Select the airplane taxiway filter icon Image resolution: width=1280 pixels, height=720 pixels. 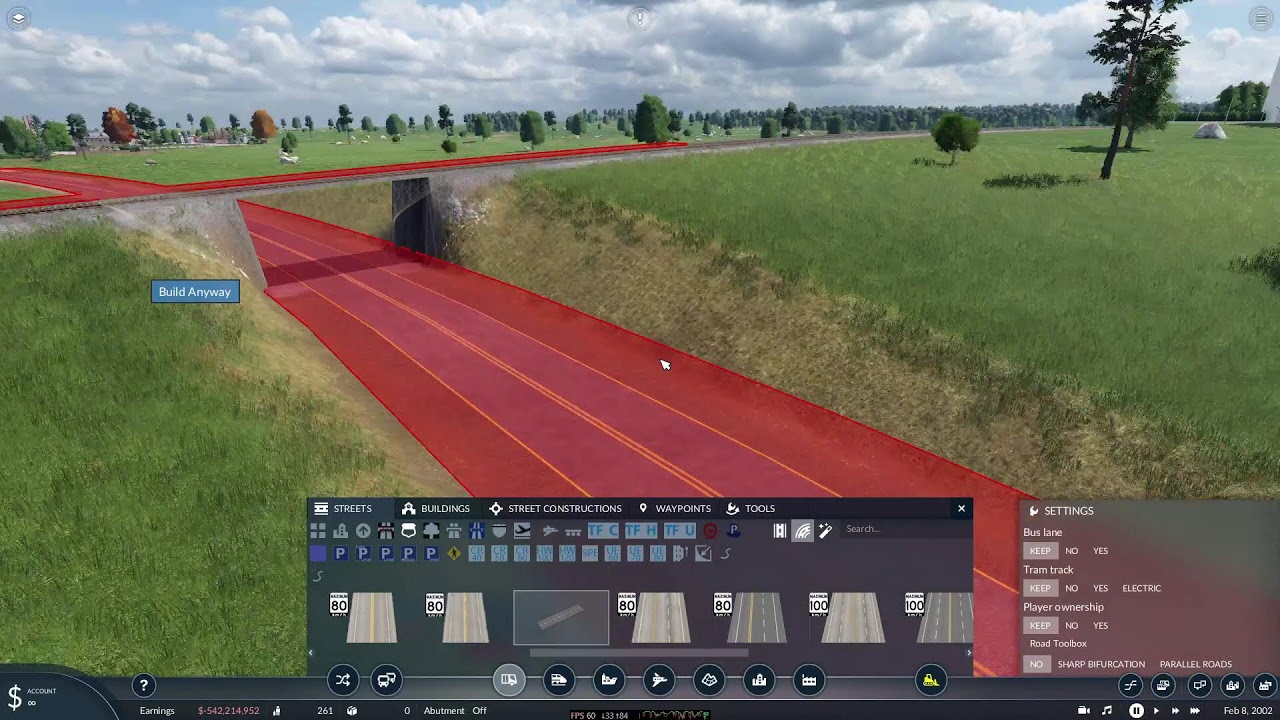[x=550, y=531]
